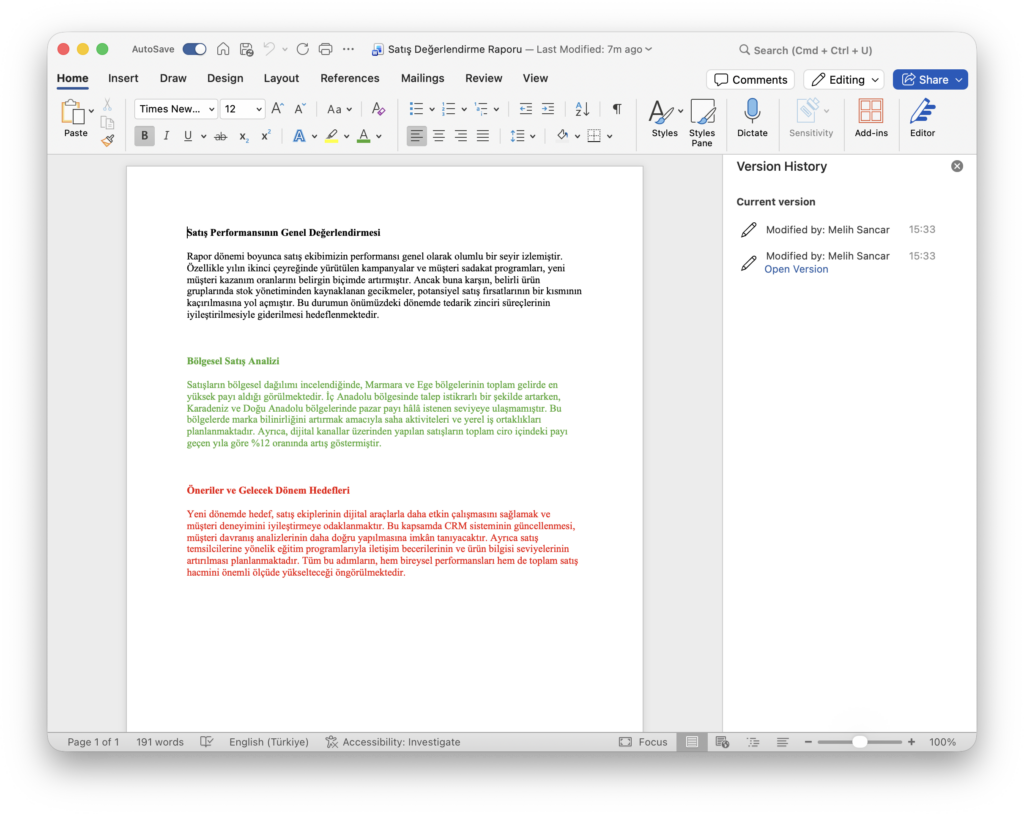Open the Layout tab
This screenshot has height=814, width=1024.
[281, 78]
